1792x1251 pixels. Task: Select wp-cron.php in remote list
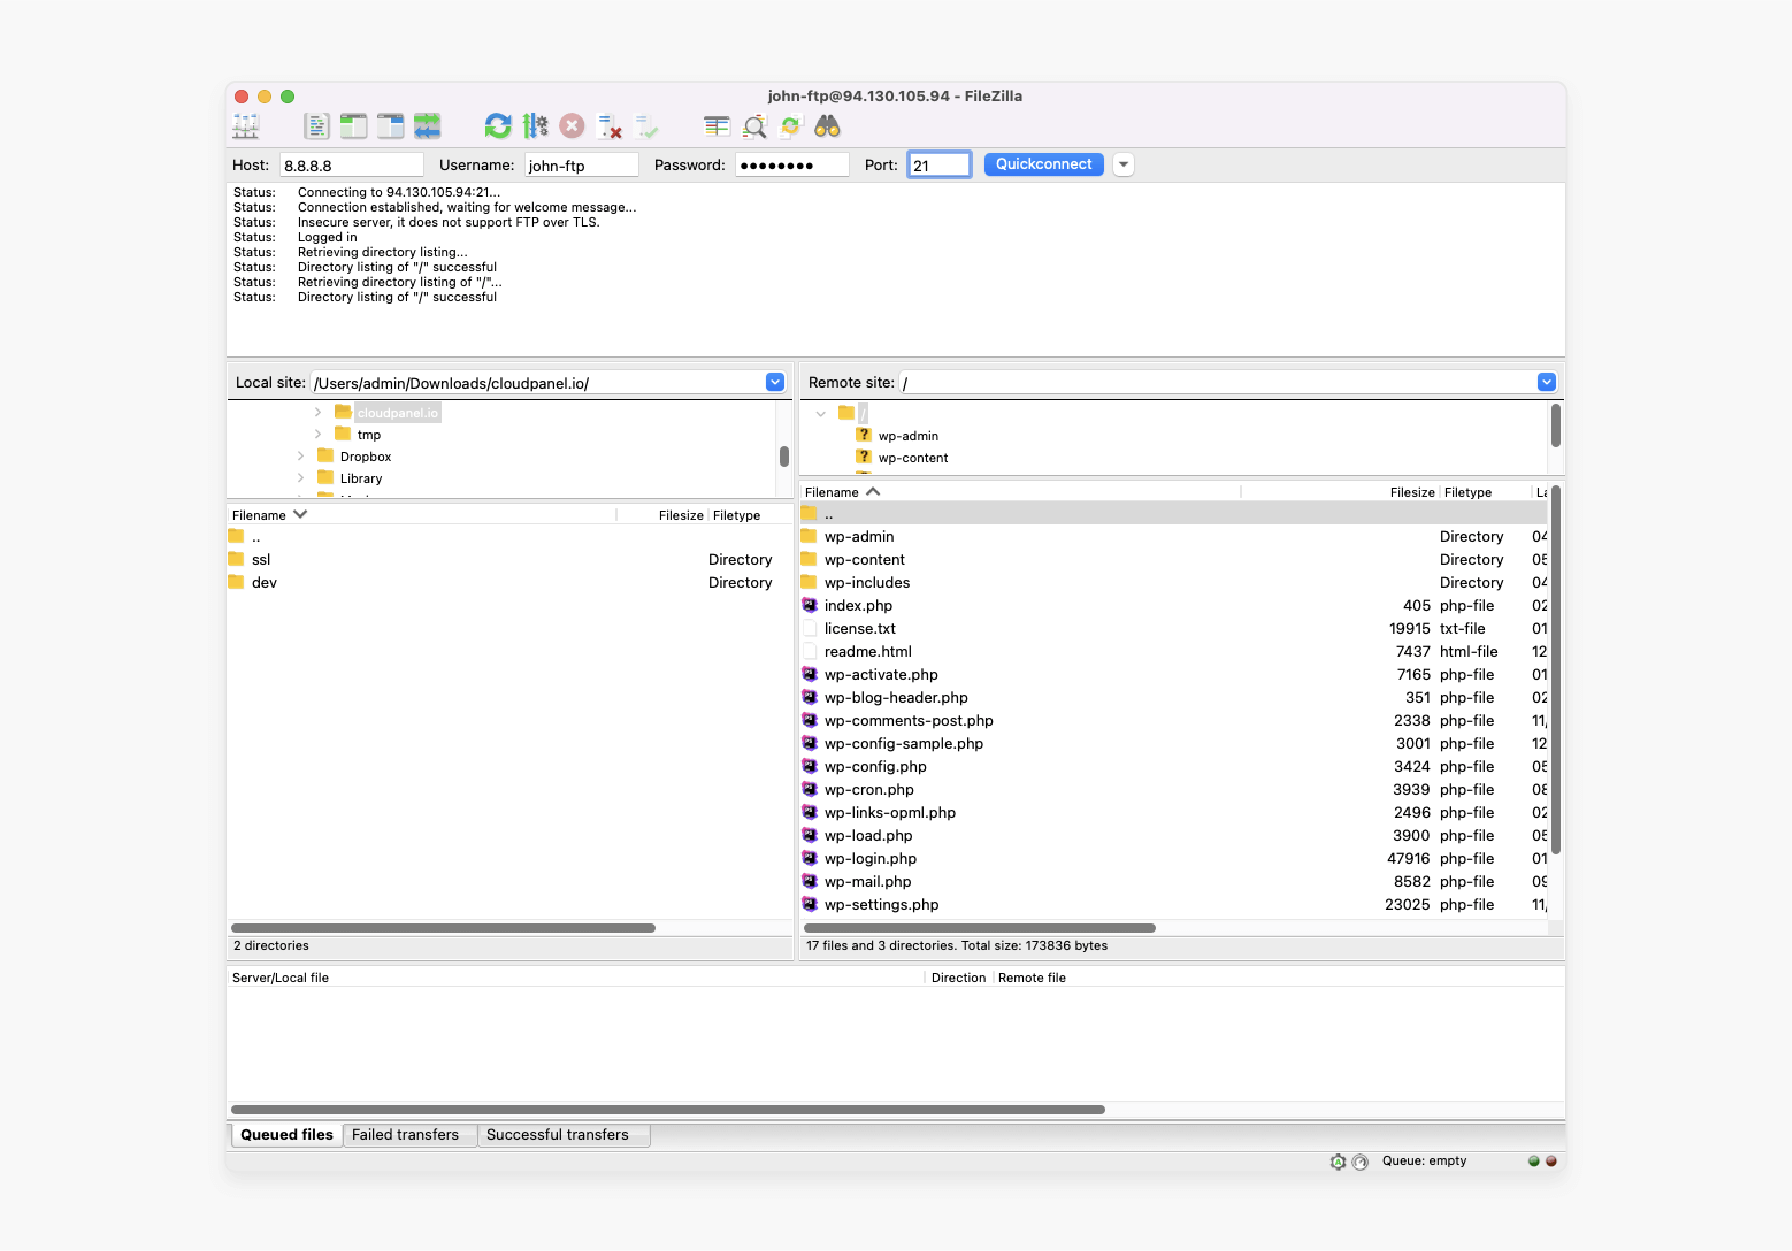1174,790
